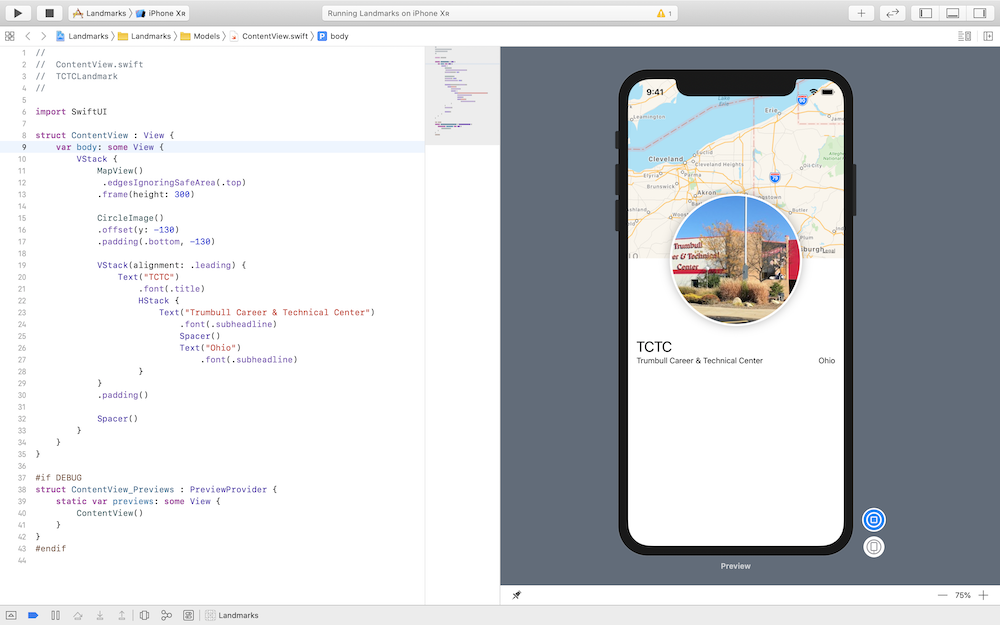Select the Ohio label in preview
This screenshot has height=625, width=1000.
click(x=827, y=361)
